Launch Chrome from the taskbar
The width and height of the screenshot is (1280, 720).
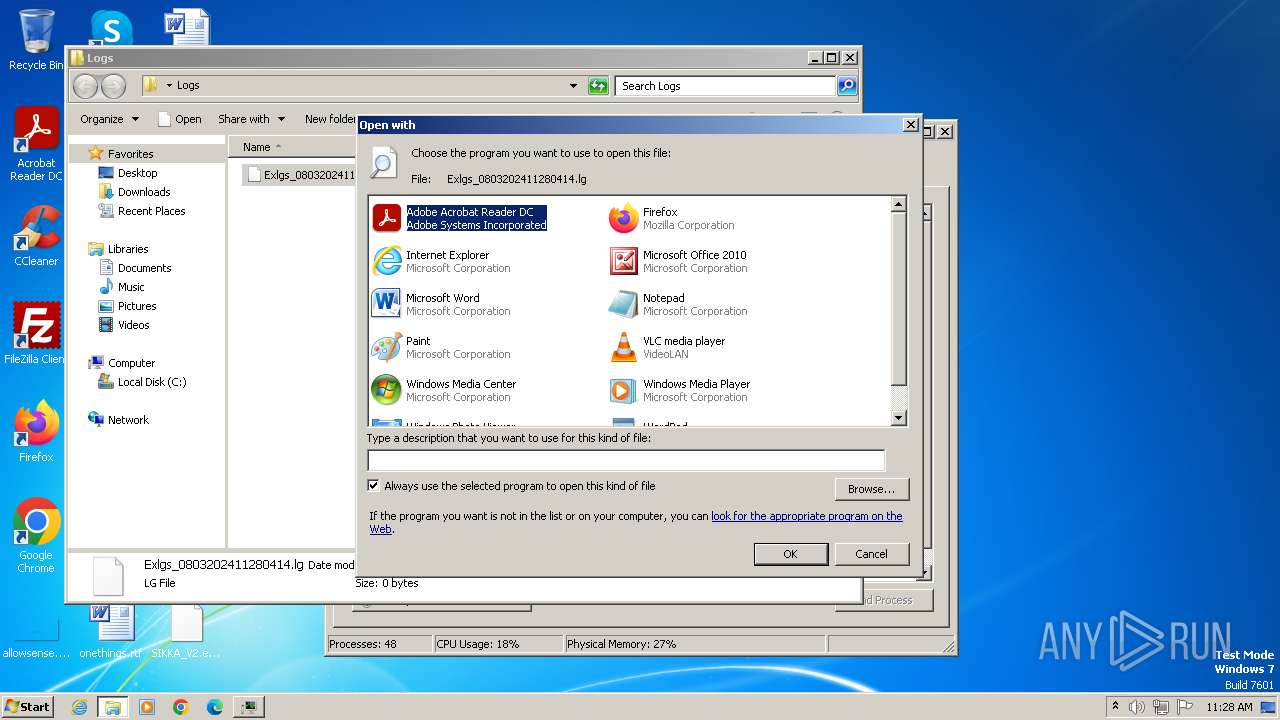pos(181,707)
